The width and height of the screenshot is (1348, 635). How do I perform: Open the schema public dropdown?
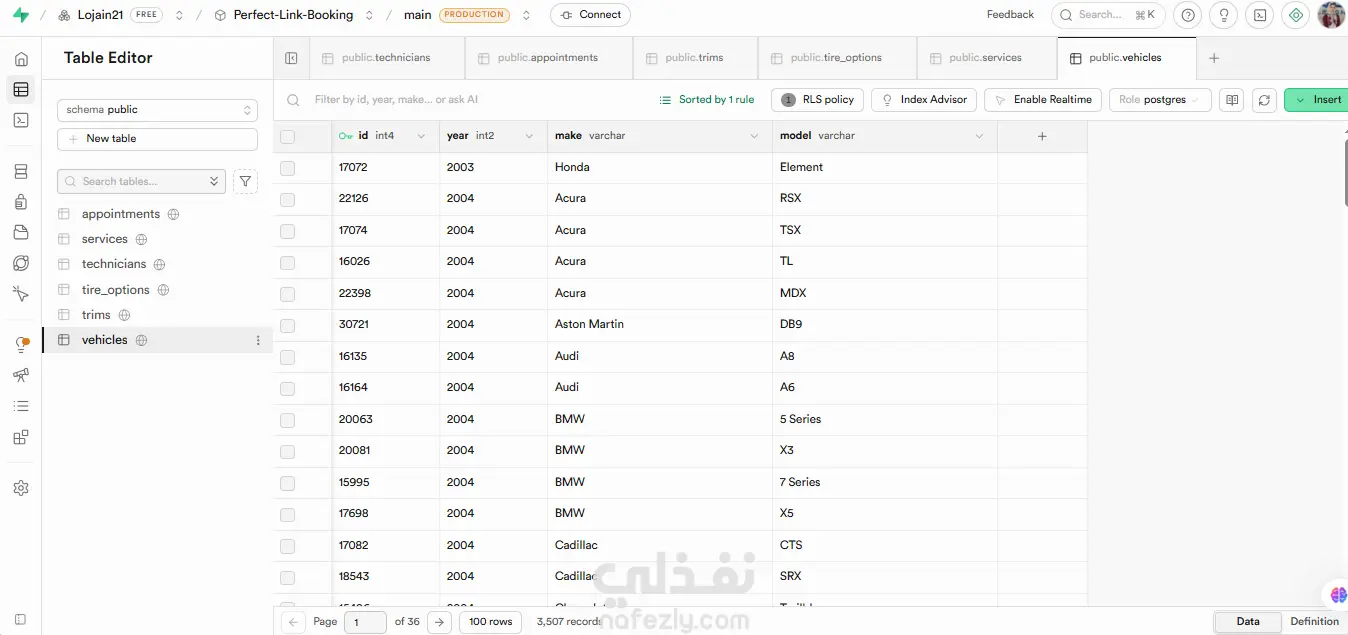[157, 110]
